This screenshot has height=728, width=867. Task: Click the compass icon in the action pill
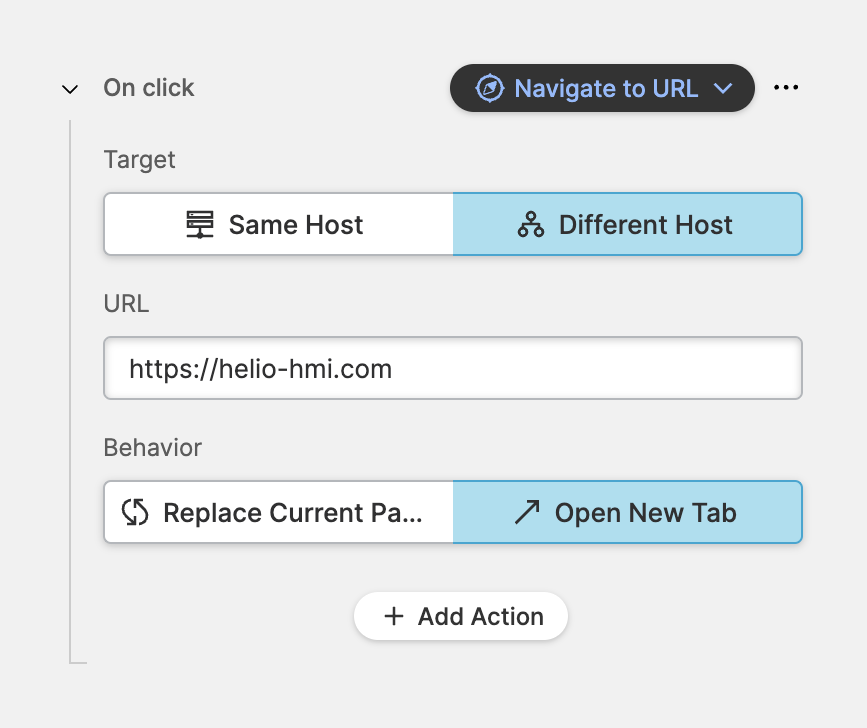489,88
